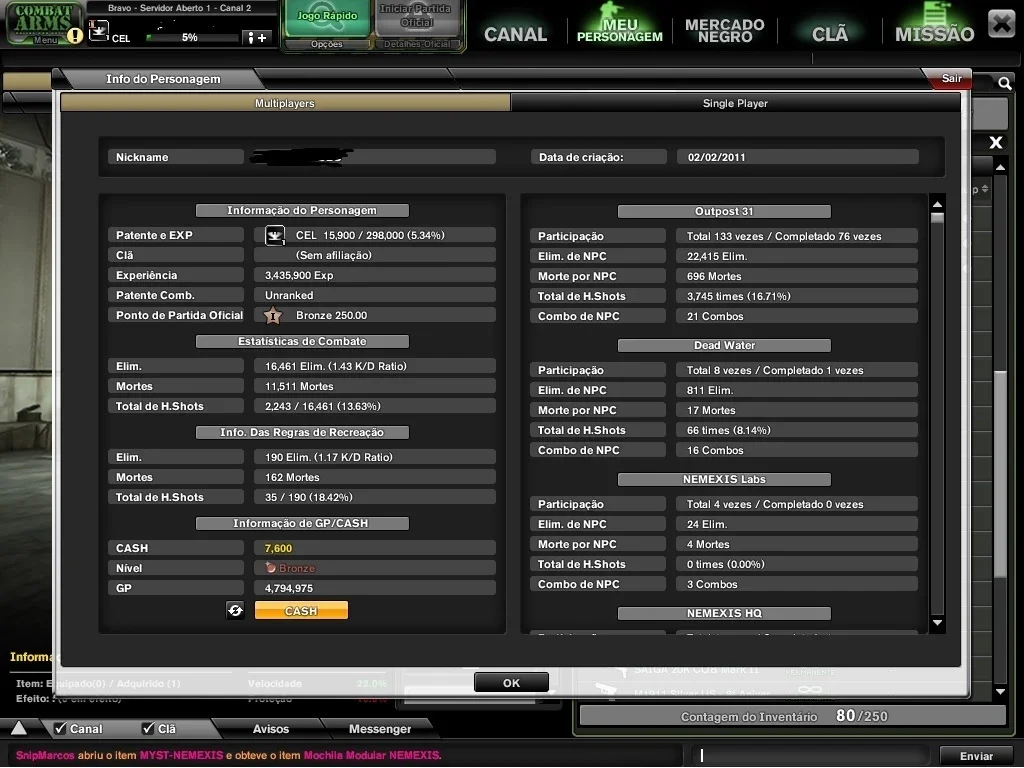The height and width of the screenshot is (768, 1024).
Task: Click the CEL rank insignia icon
Action: [x=275, y=235]
